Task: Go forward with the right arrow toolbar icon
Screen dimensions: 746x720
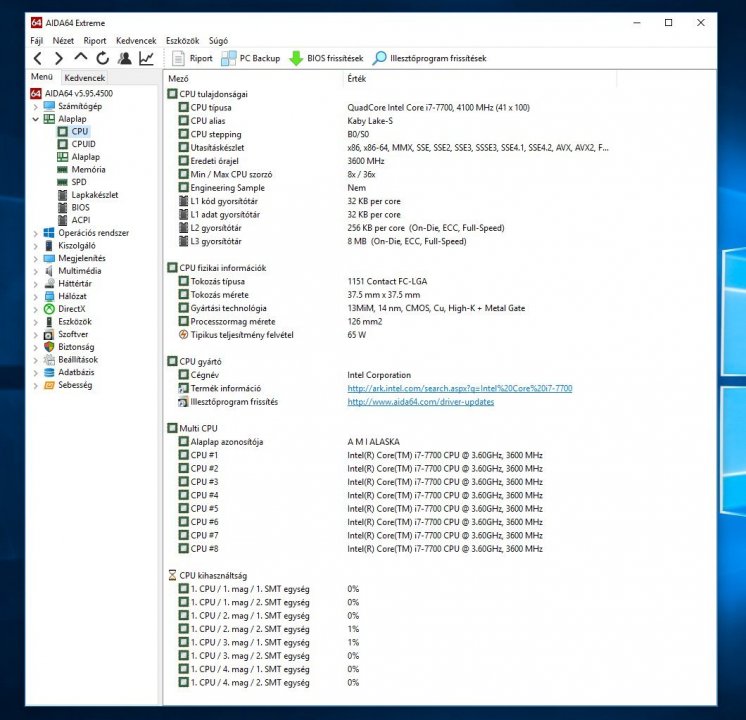Action: [x=59, y=59]
